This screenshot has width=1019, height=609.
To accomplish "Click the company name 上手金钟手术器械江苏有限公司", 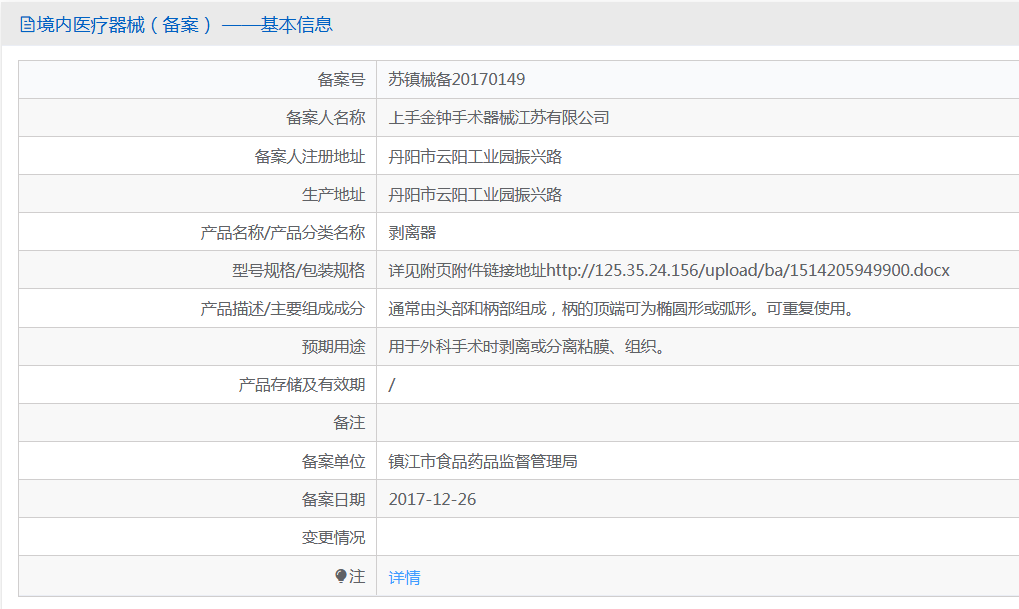I will [x=499, y=118].
